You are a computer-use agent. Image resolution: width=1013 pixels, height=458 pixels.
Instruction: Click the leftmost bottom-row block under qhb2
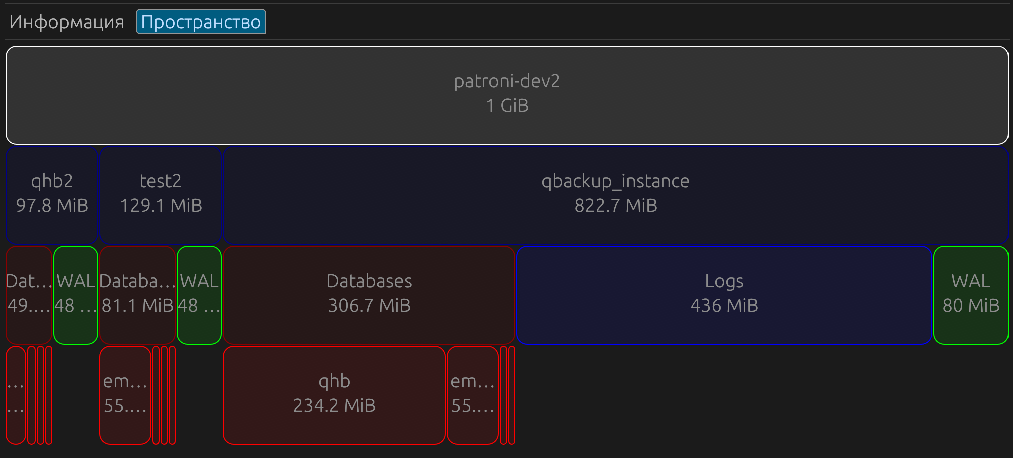point(15,394)
